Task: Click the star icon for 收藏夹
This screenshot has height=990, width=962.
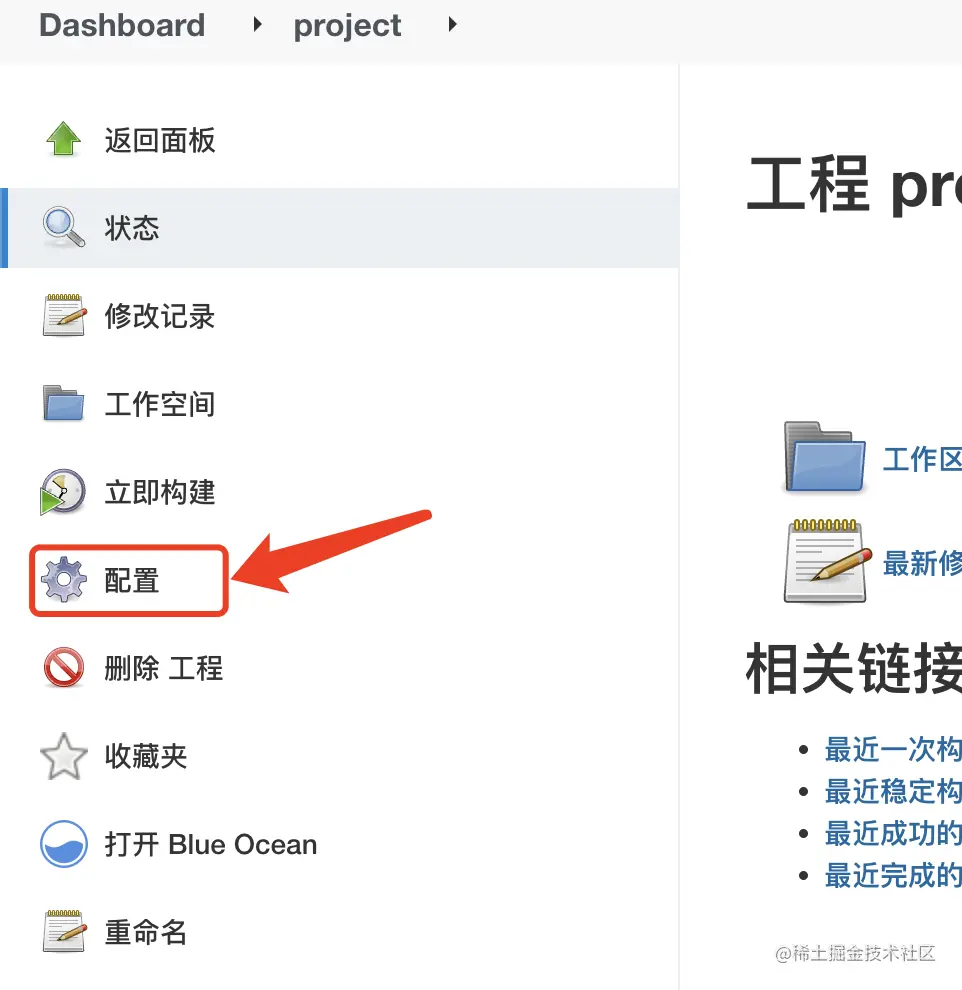Action: coord(64,756)
